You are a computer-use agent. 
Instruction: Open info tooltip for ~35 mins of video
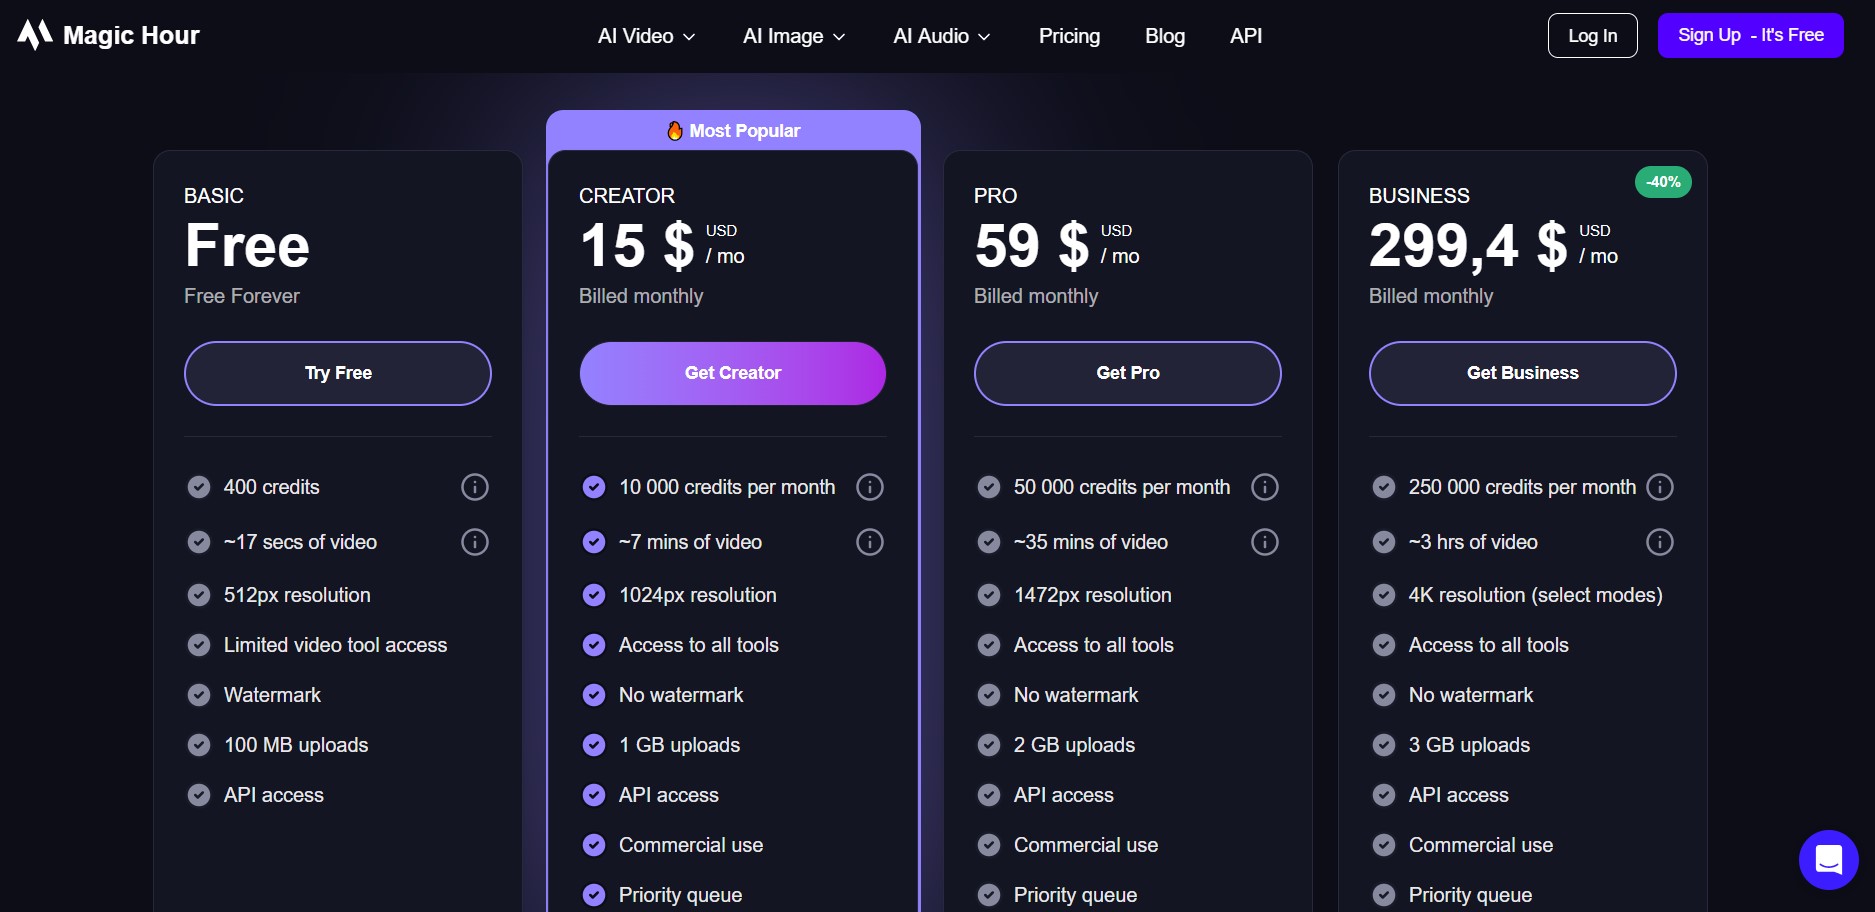tap(1264, 542)
